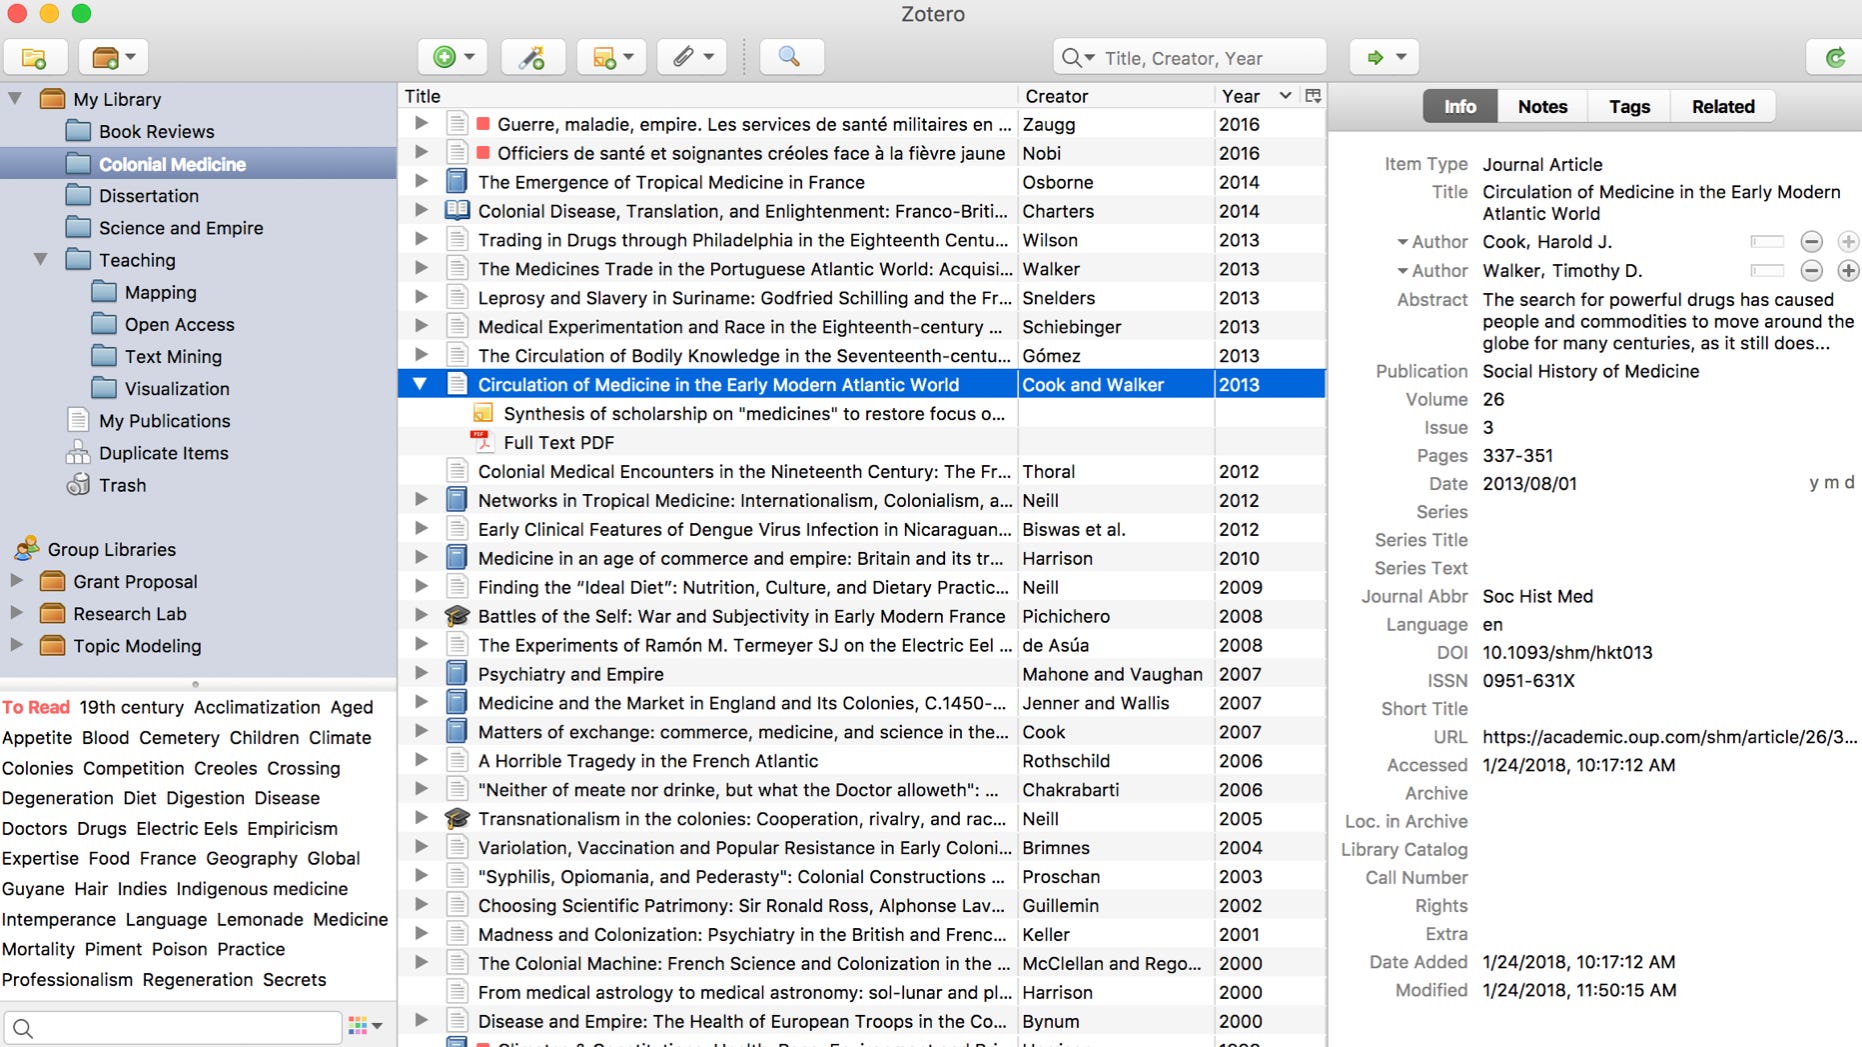Click the Date value 2013/08/01
The image size is (1862, 1047).
(1529, 483)
